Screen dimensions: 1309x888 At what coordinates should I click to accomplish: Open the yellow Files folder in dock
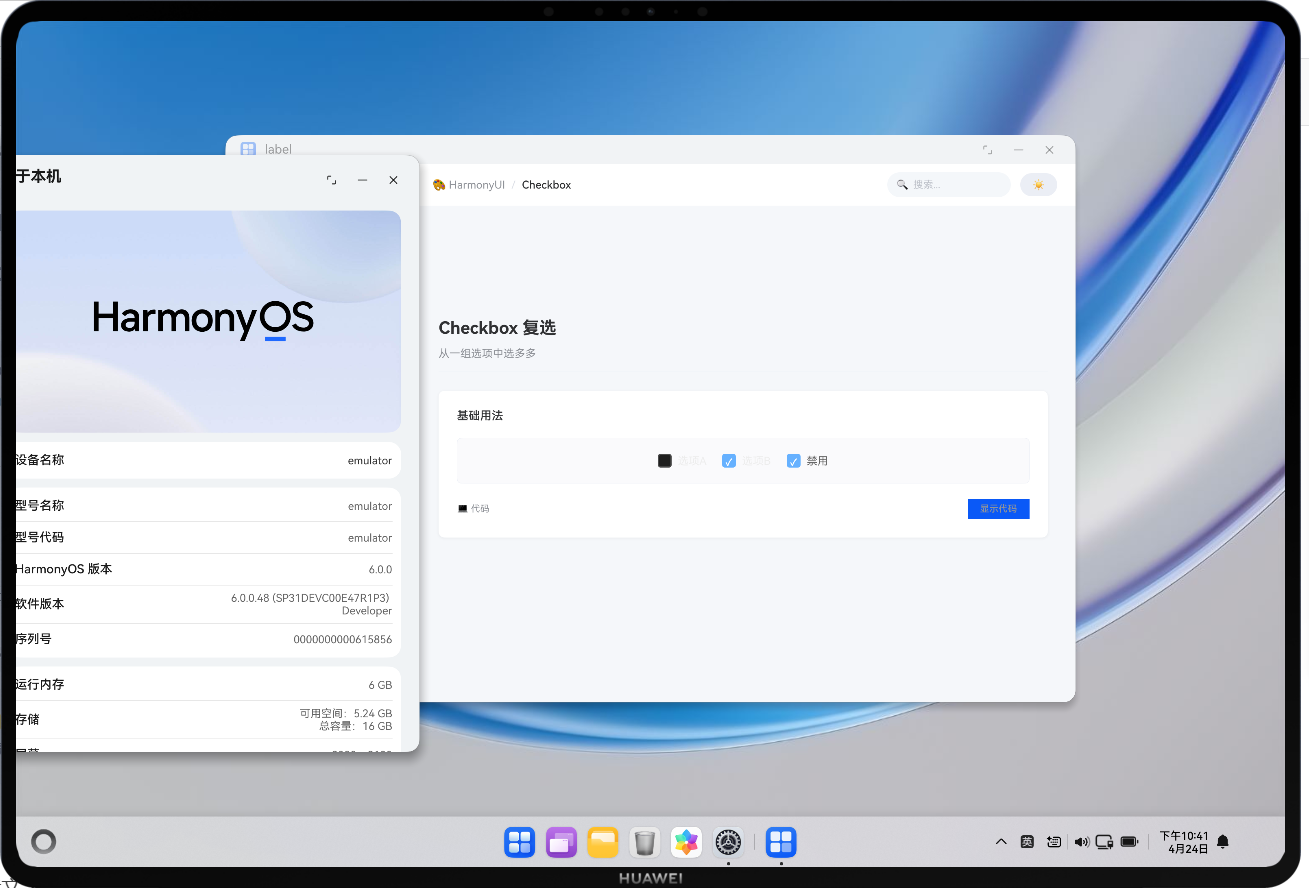click(x=603, y=842)
